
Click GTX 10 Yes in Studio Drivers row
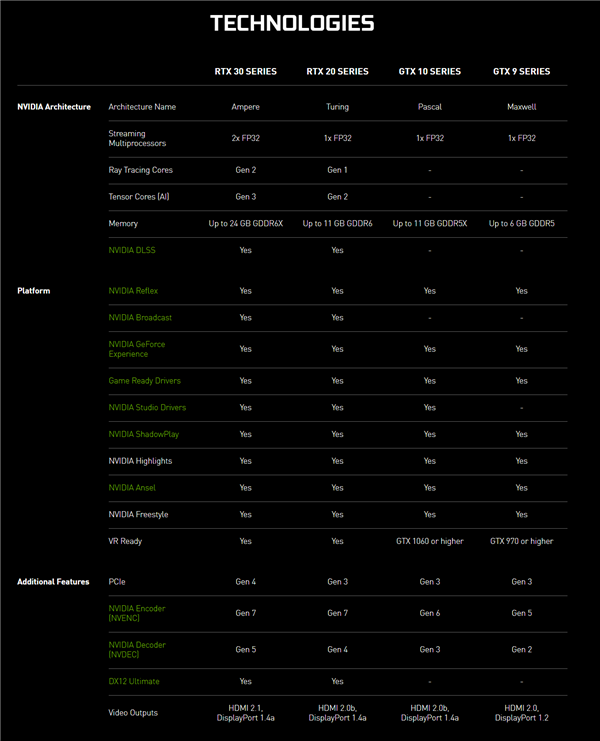(x=429, y=407)
